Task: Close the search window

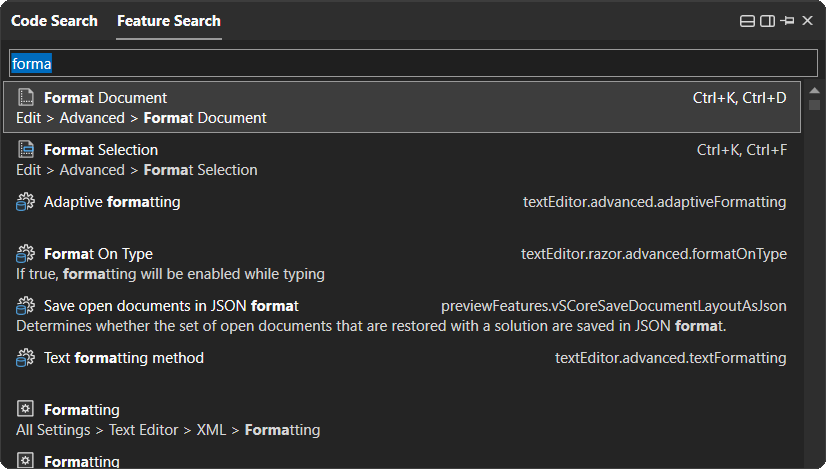Action: pyautogui.click(x=807, y=21)
